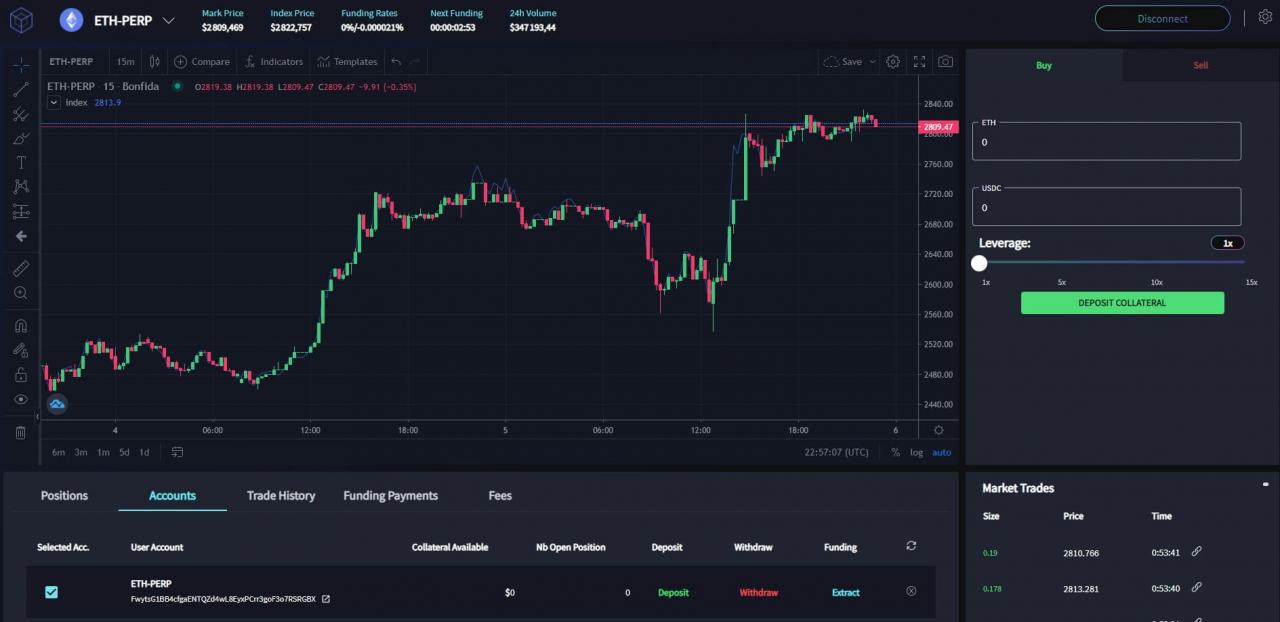
Task: Enter fullscreen chart mode
Action: tap(919, 62)
